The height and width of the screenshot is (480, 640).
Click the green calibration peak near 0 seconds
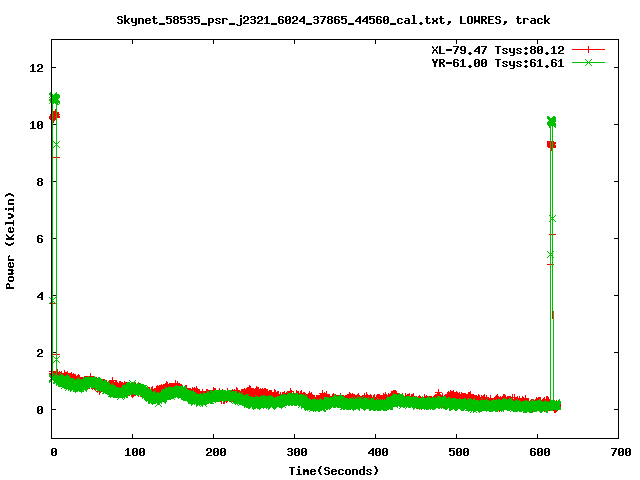tap(54, 98)
